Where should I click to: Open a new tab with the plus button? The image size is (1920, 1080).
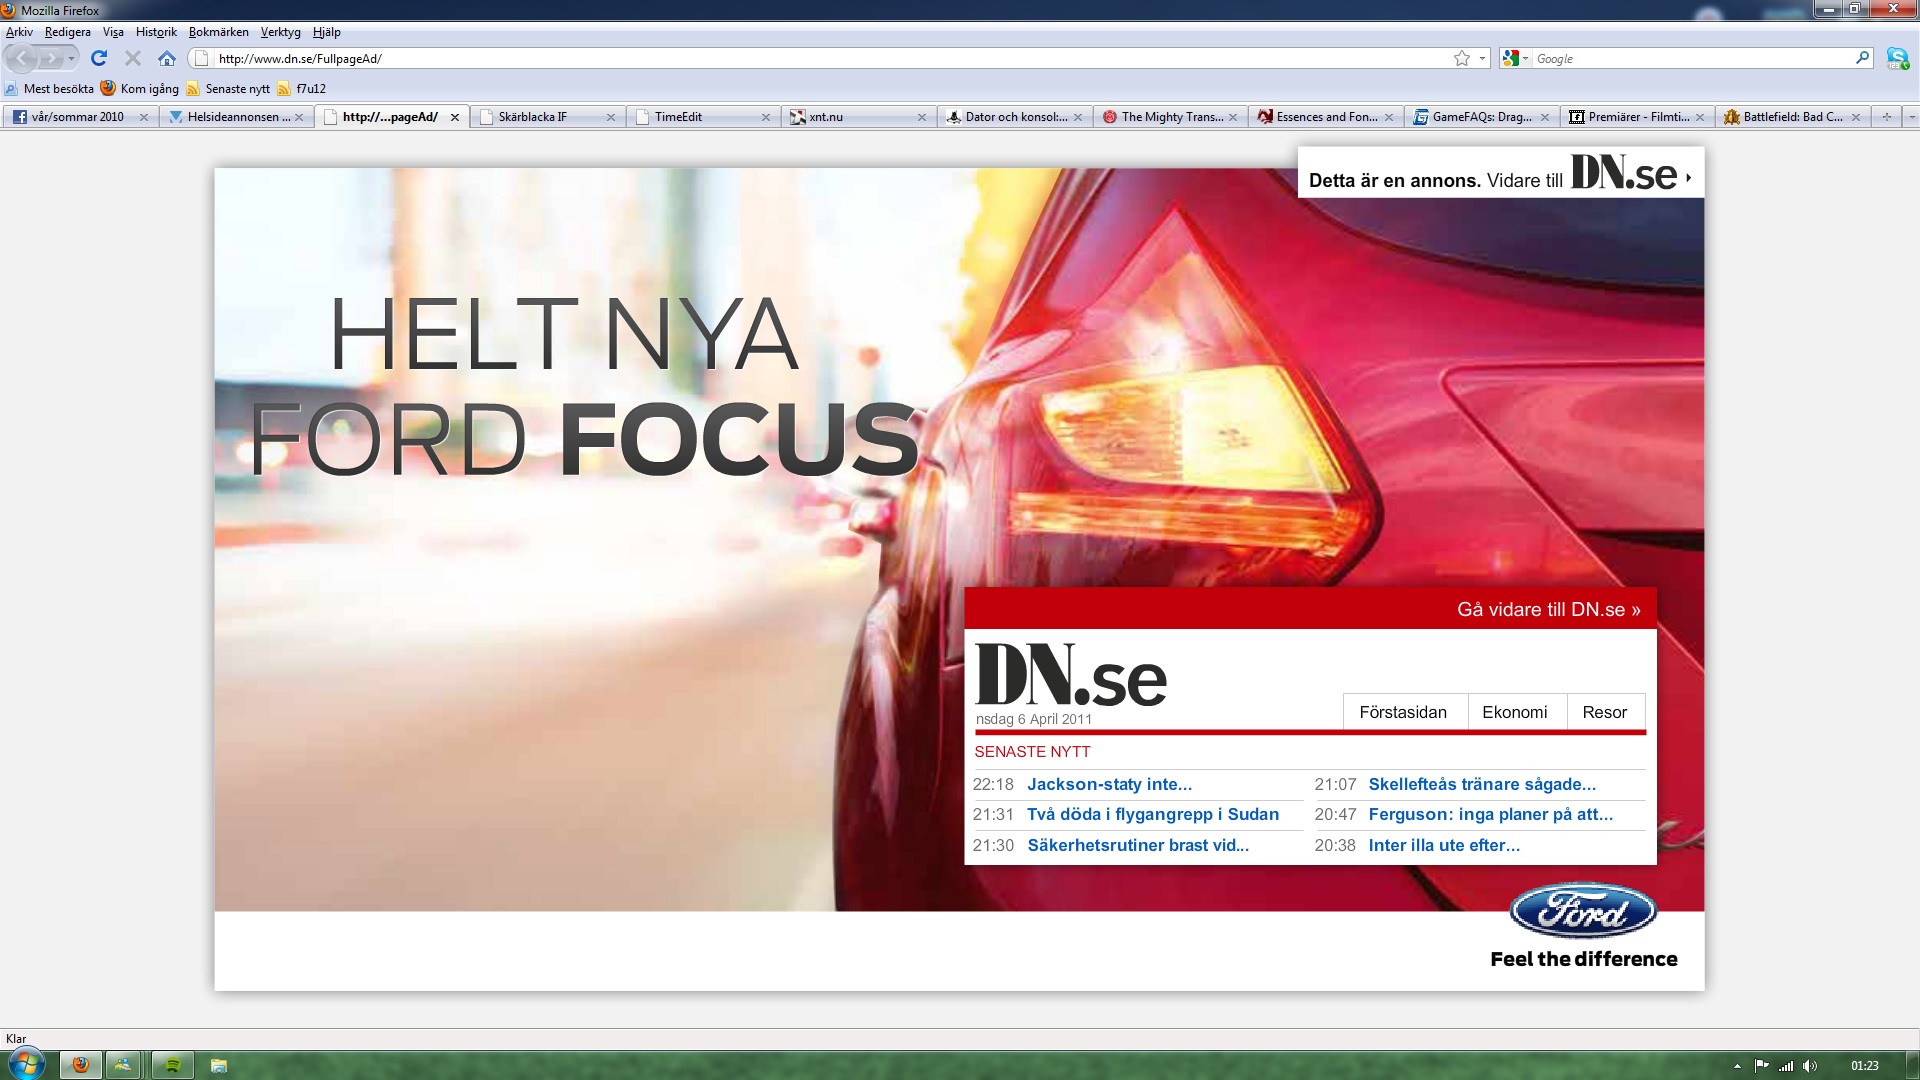[x=1887, y=117]
